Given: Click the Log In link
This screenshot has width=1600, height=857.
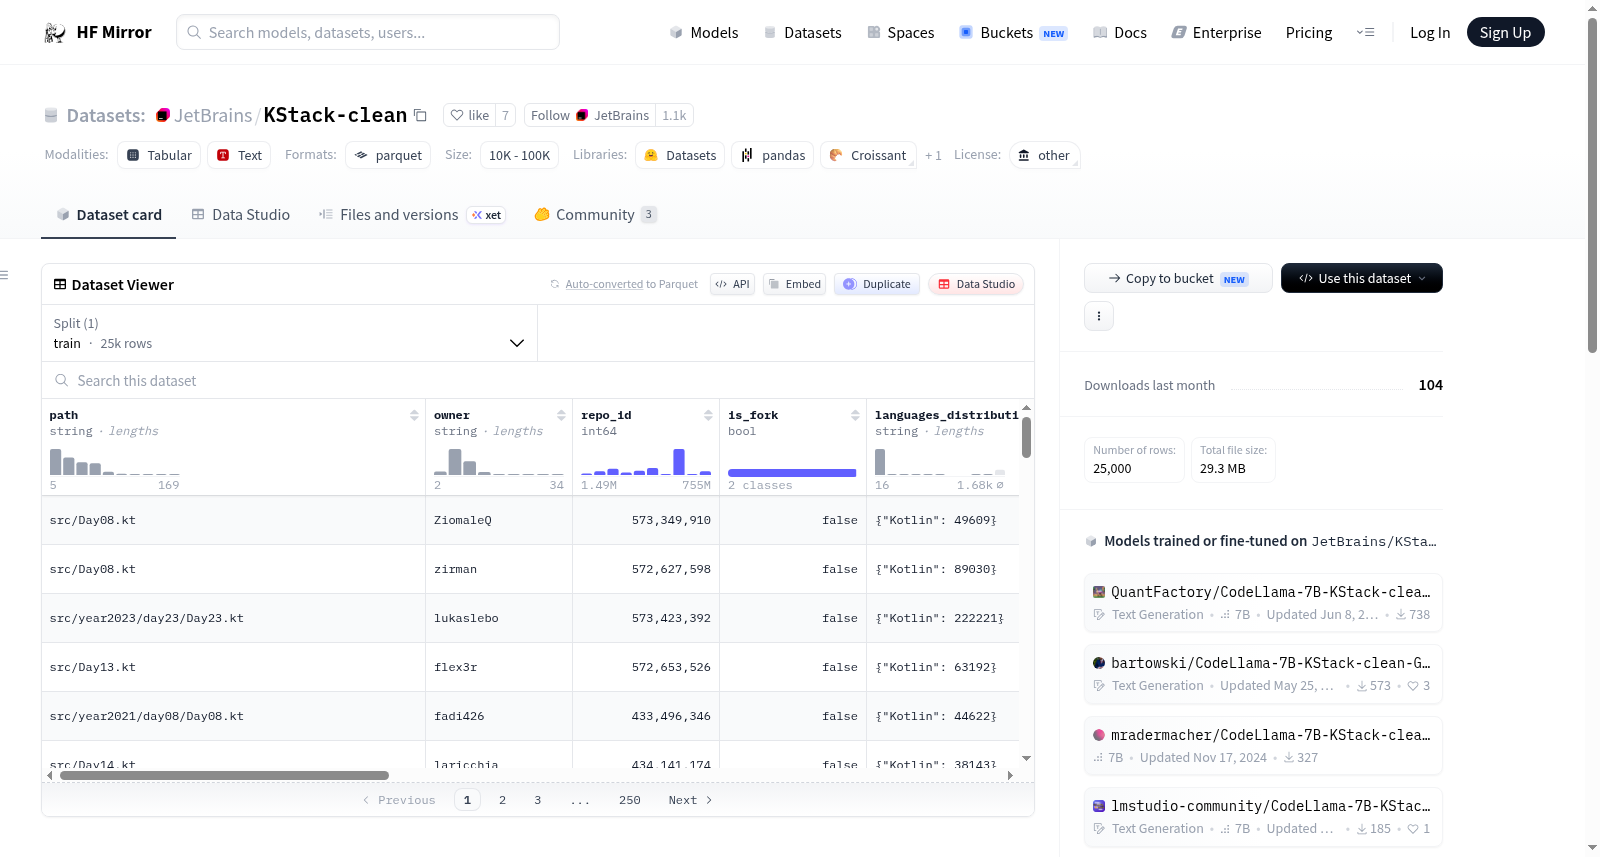Looking at the screenshot, I should (x=1430, y=32).
